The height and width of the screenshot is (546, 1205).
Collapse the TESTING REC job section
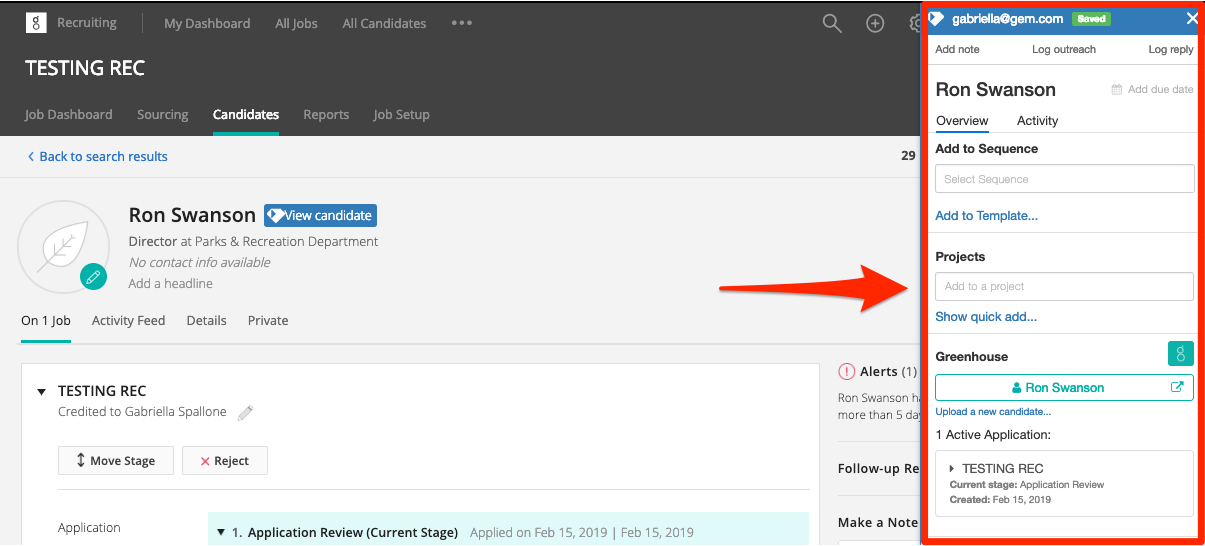[41, 392]
